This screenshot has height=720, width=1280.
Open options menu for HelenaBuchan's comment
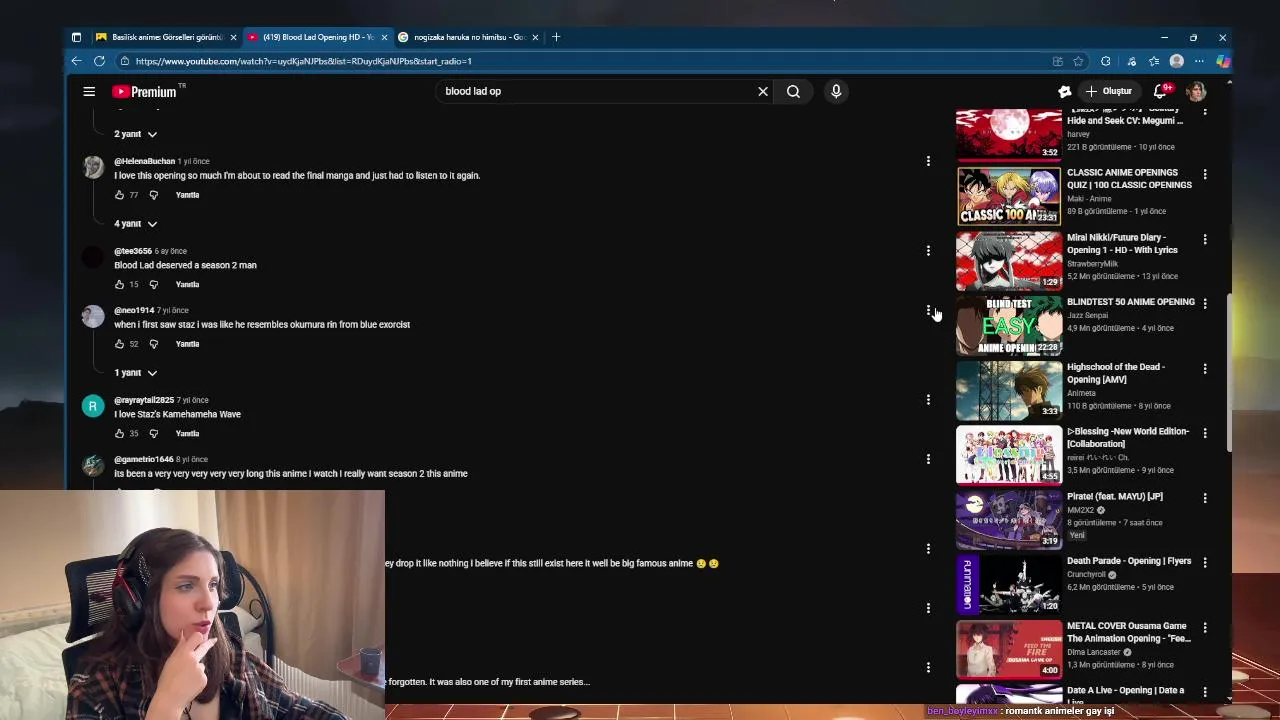(928, 161)
